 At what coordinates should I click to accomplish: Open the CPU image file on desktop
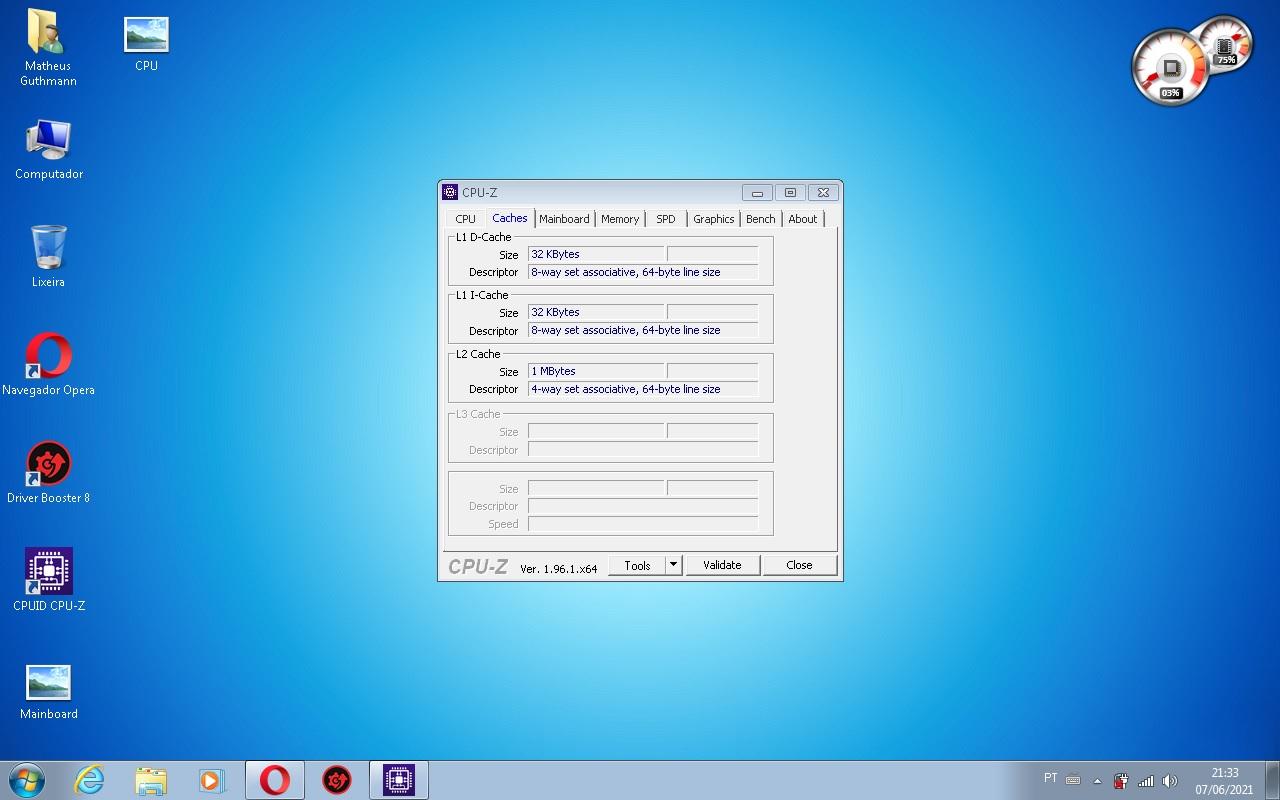point(146,44)
